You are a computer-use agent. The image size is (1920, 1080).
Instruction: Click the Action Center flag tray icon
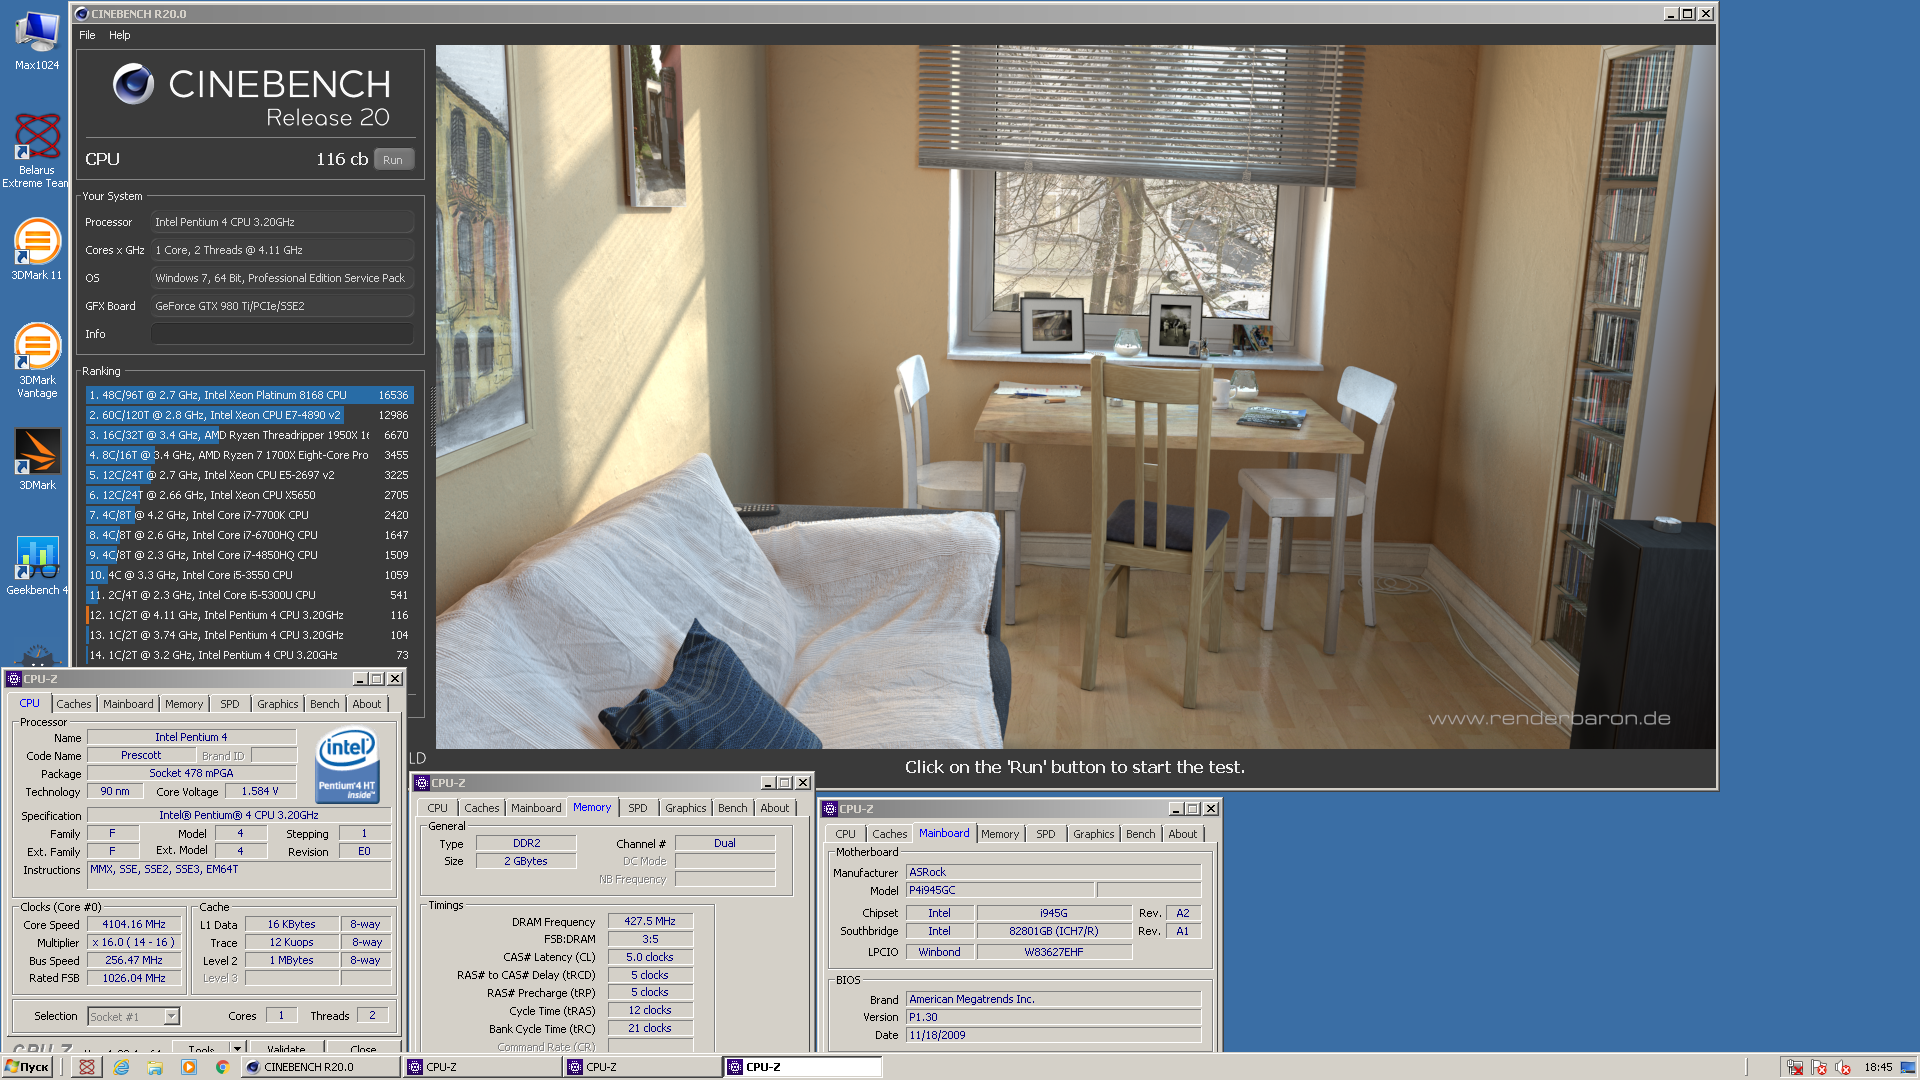(x=1819, y=1067)
